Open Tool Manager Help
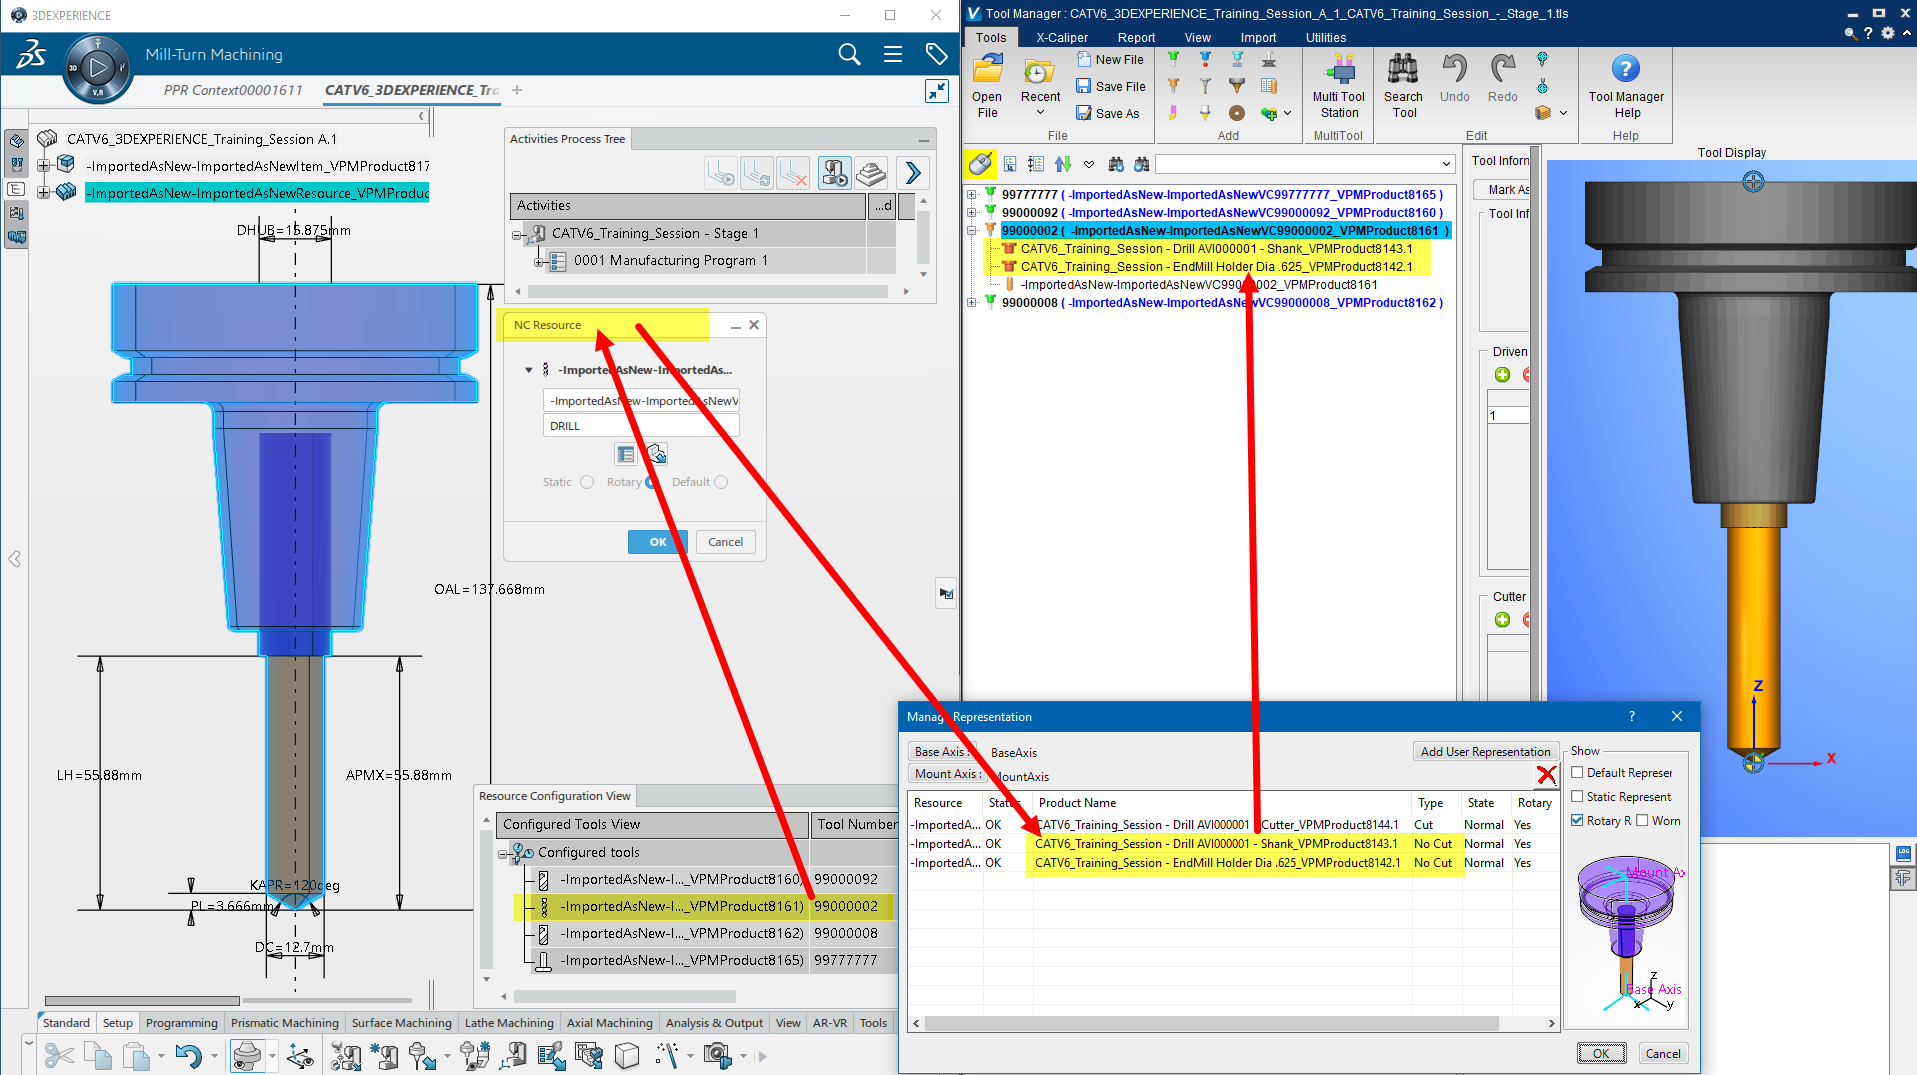This screenshot has width=1917, height=1075. click(1626, 87)
